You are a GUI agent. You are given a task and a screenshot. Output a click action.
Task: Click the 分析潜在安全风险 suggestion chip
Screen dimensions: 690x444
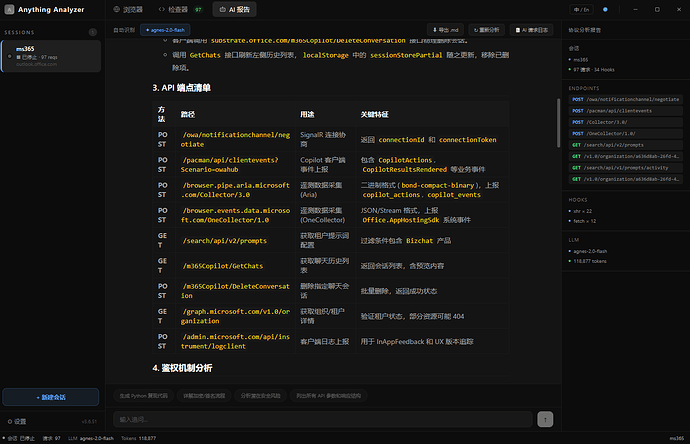(x=260, y=396)
